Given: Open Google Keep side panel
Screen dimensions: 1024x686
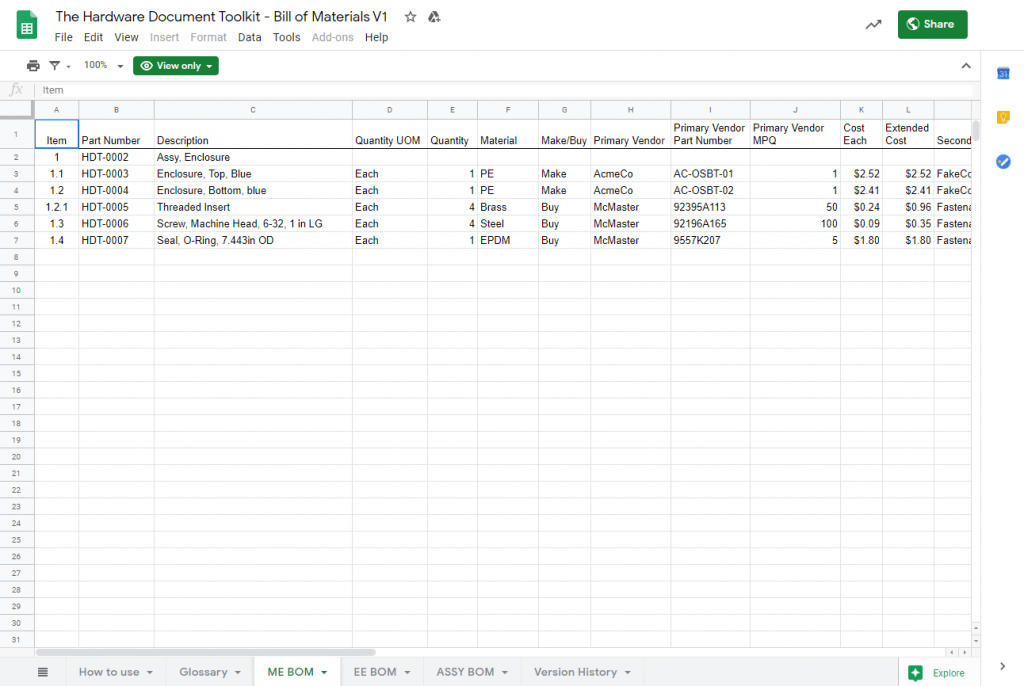Looking at the screenshot, I should click(x=1003, y=117).
